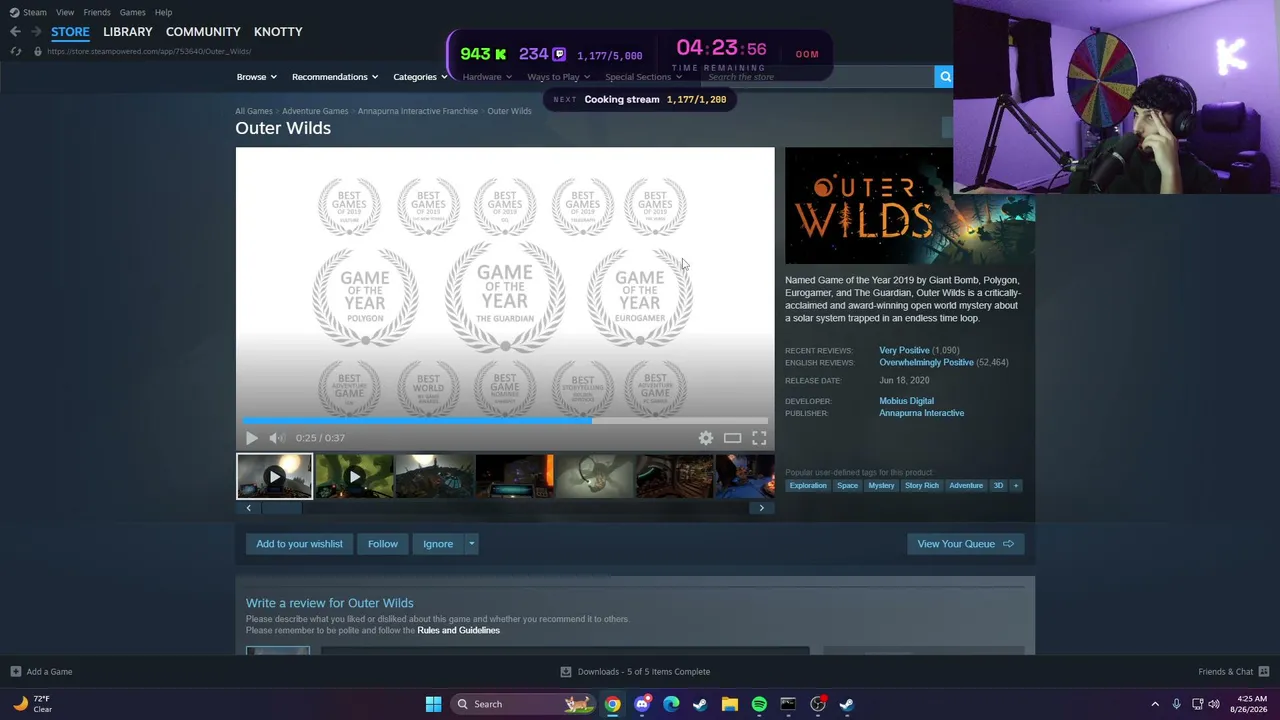Open the Mobius Digital developer link

906,401
